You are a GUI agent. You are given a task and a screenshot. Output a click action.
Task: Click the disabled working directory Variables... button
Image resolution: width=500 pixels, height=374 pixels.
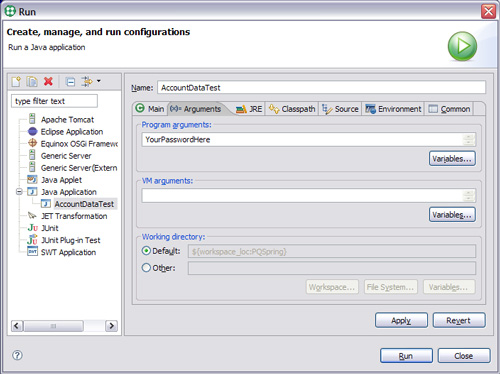pos(449,287)
